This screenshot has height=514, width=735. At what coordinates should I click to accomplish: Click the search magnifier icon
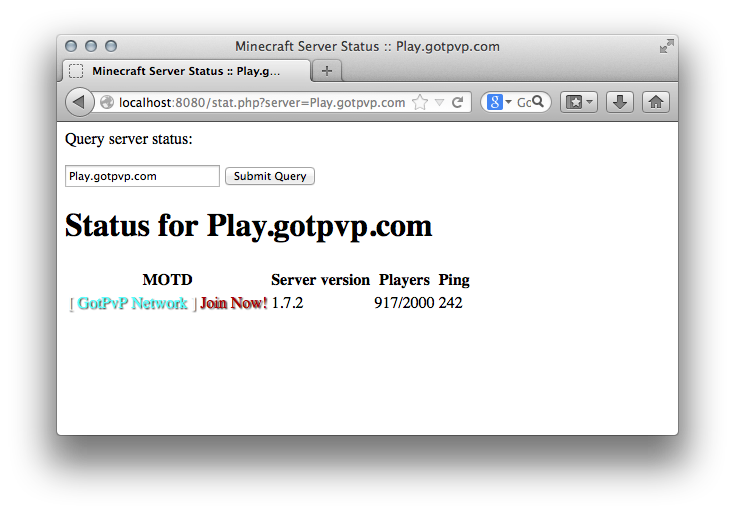[538, 101]
